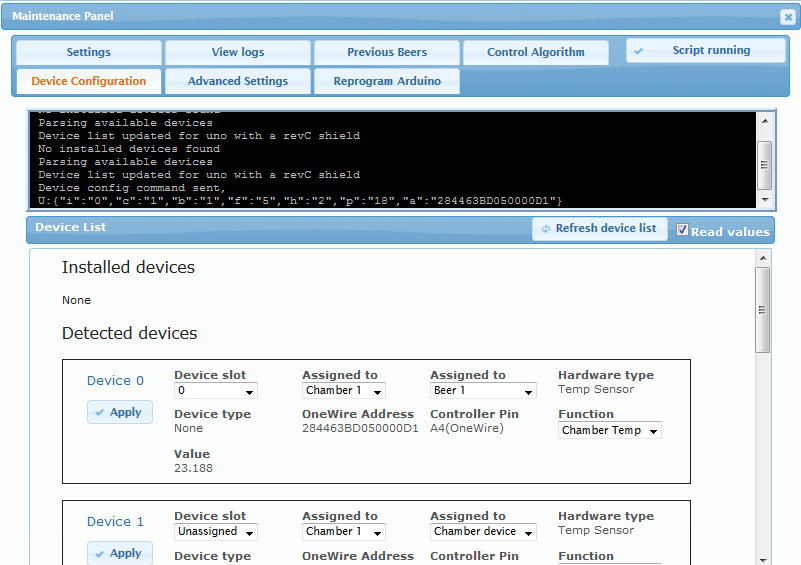This screenshot has width=801, height=565.
Task: Click the Previous Beers tab
Action: 387,53
